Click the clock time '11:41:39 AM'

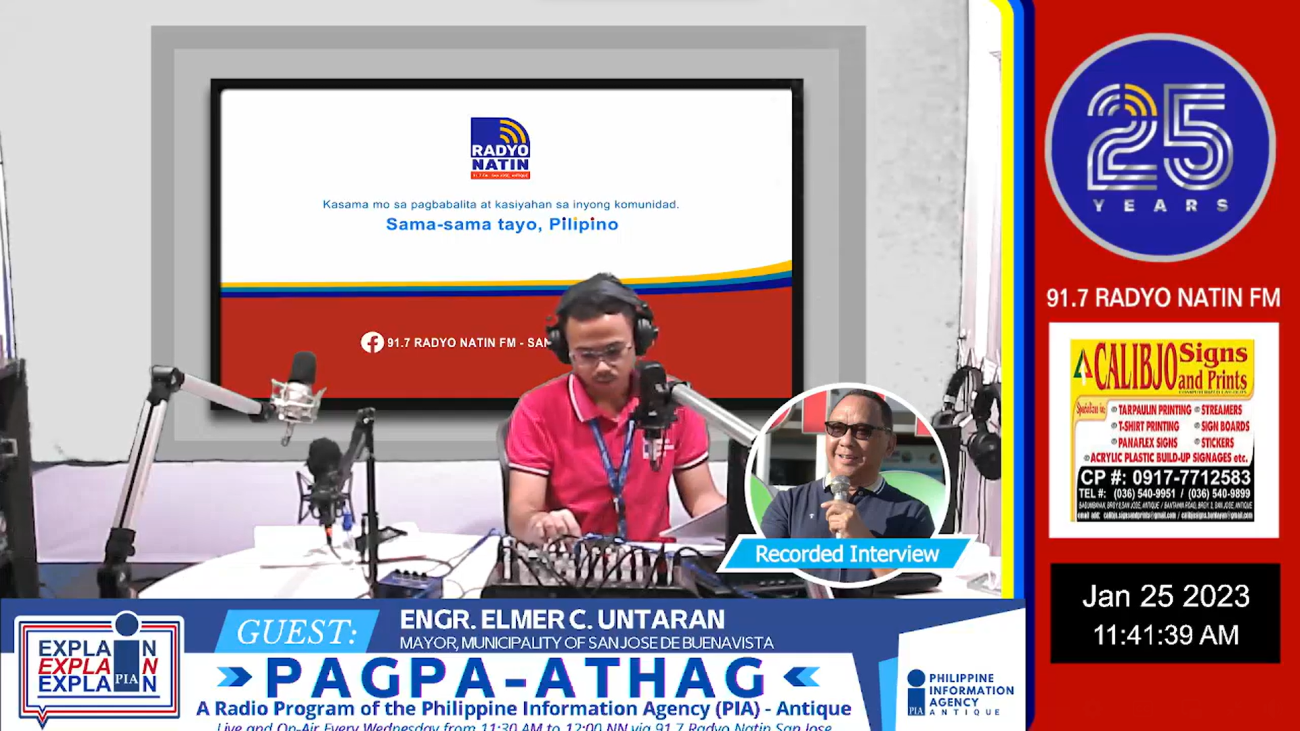pyautogui.click(x=1166, y=635)
